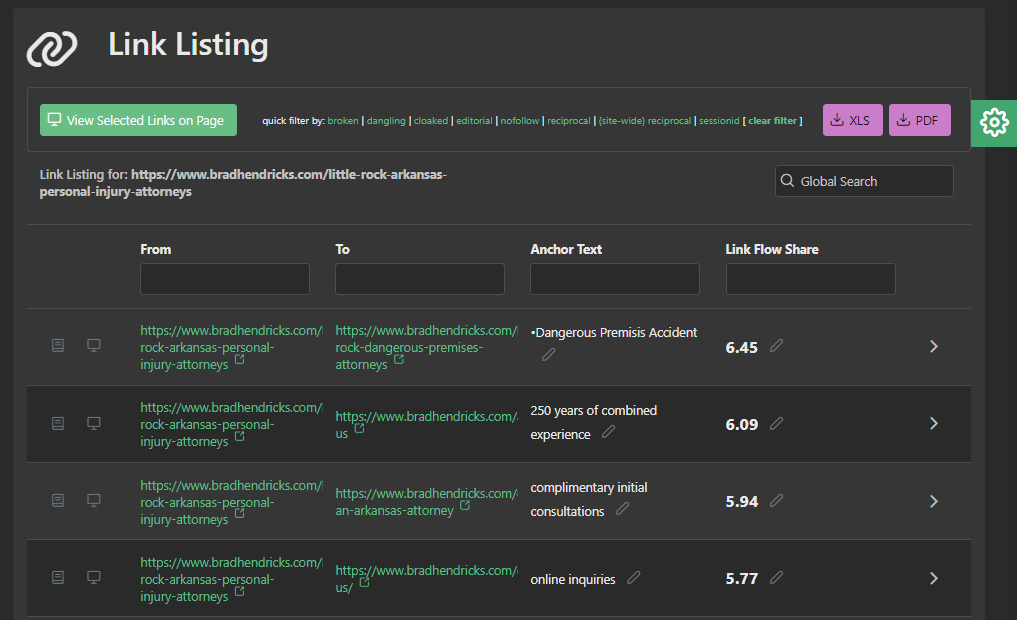Edit anchor text 'Dangerous Premisis Accident' pencil

point(548,355)
